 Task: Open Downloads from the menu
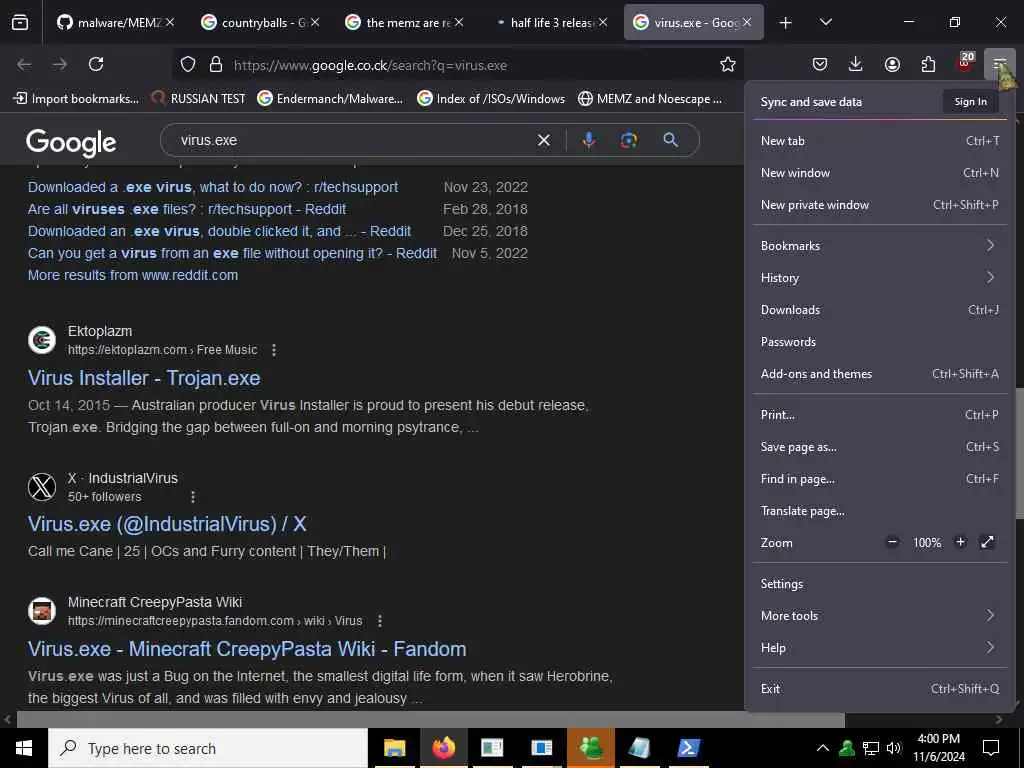pyautogui.click(x=880, y=310)
